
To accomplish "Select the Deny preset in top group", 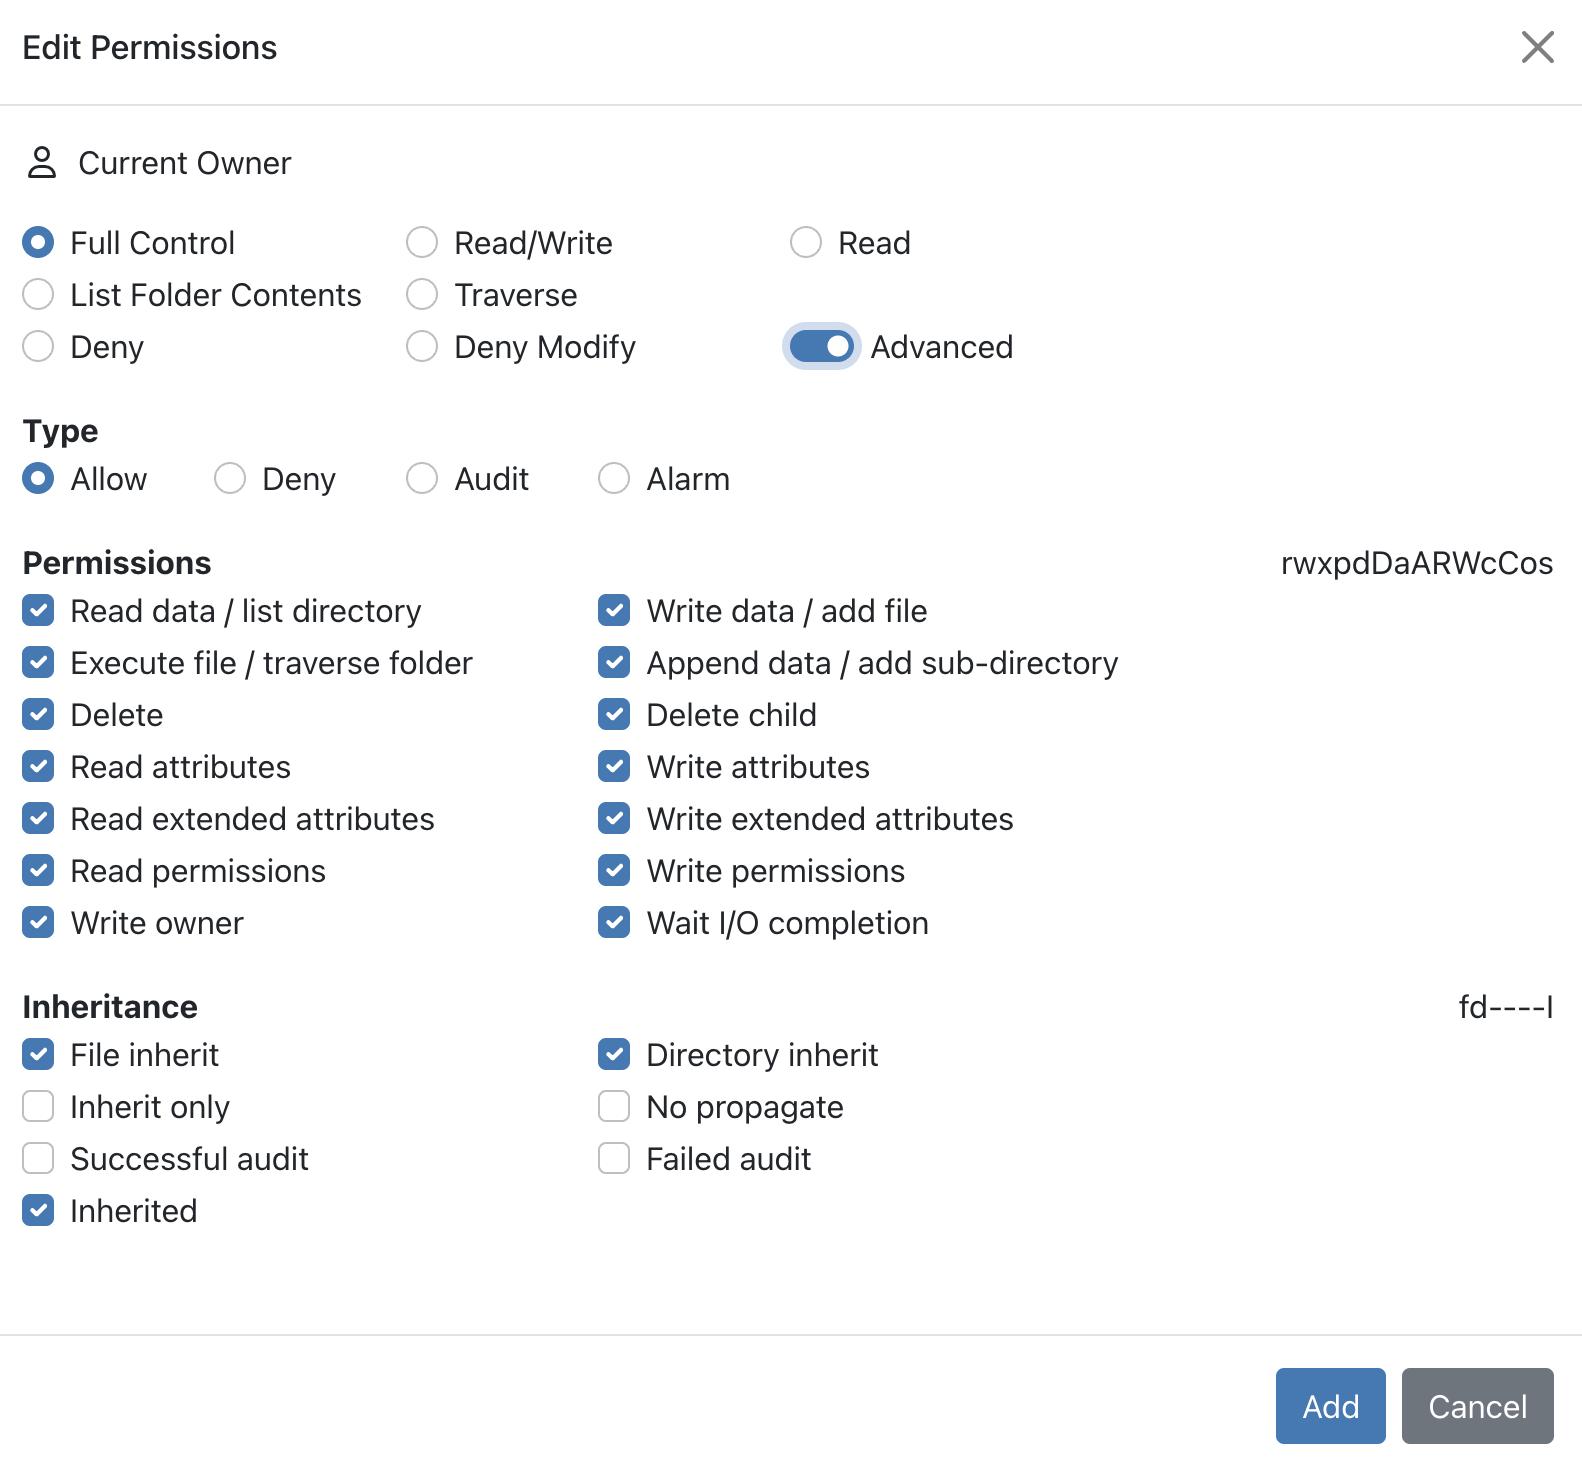I will [38, 346].
